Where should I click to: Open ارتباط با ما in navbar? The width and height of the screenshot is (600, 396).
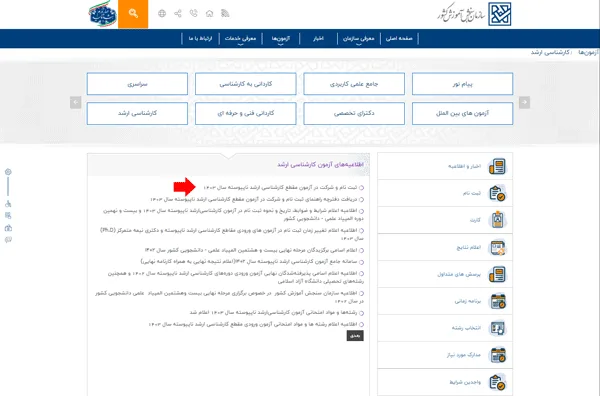tap(200, 39)
